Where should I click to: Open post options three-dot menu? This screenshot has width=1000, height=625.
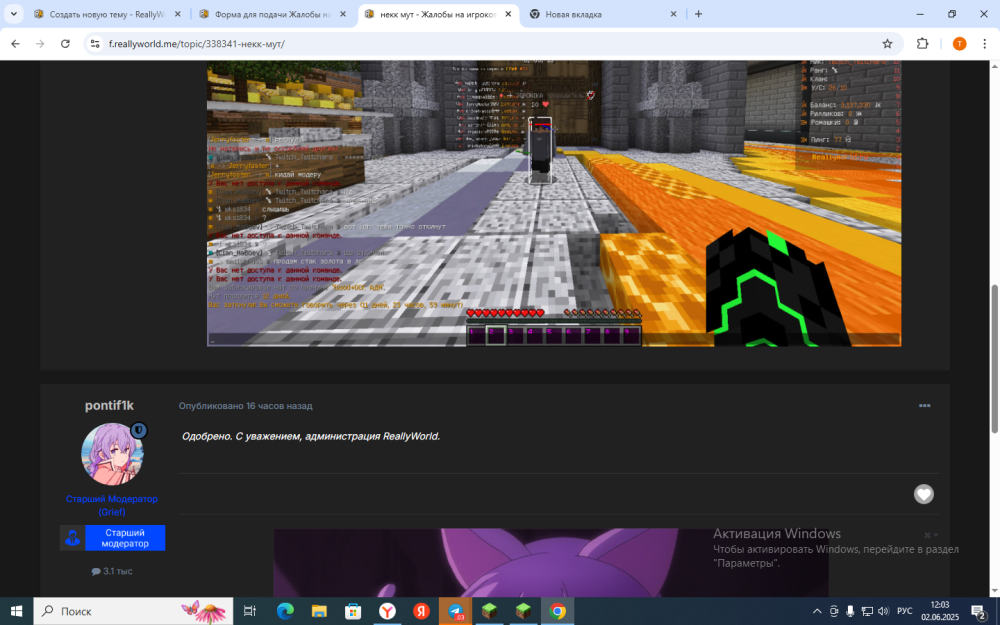click(924, 406)
